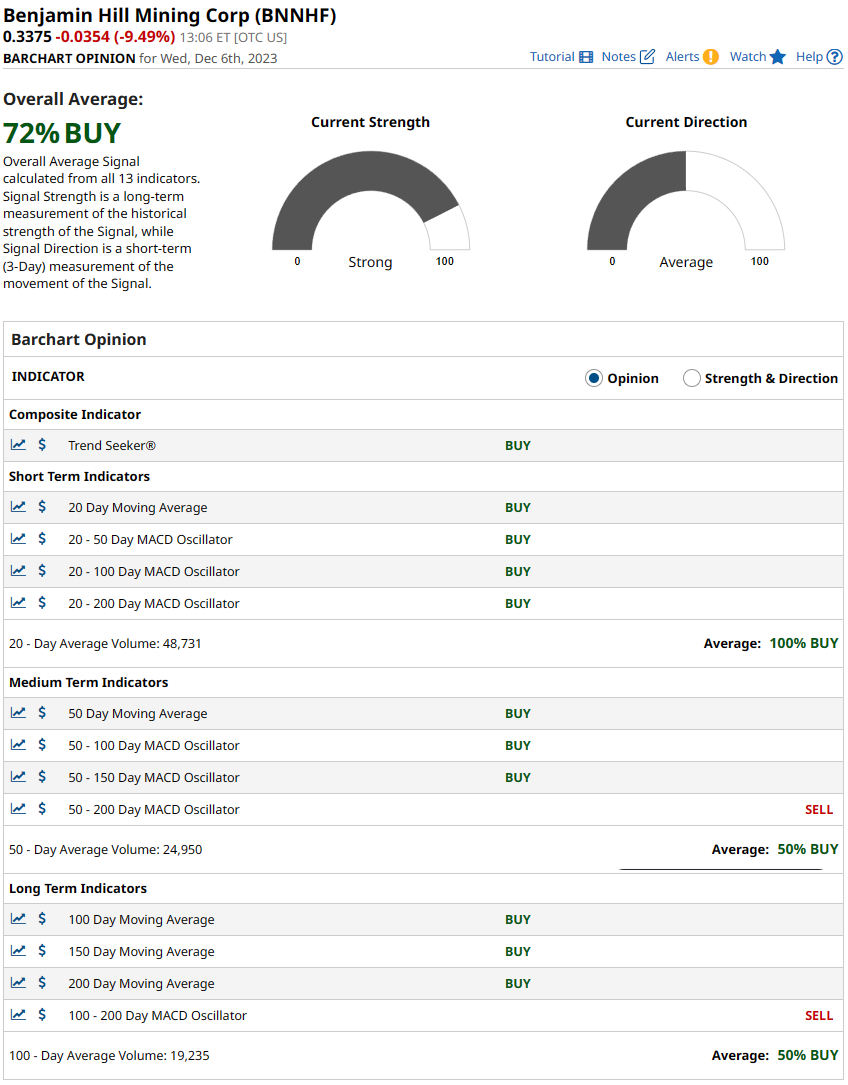Click dollar icon for 50 - 200 Day MACD Oscillator
Image resolution: width=848 pixels, height=1085 pixels.
point(42,809)
